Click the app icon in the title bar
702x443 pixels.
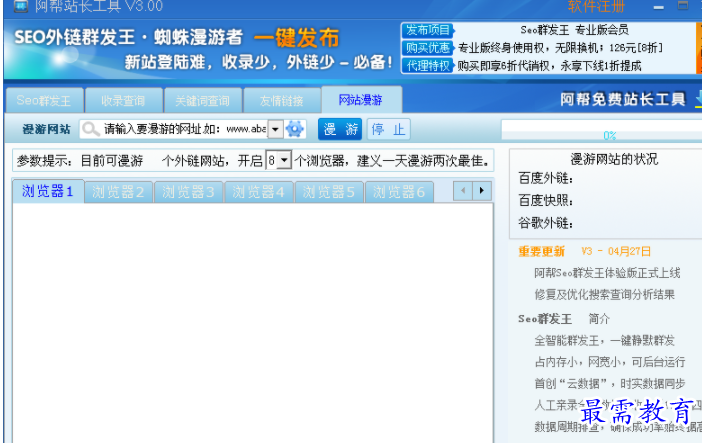click(x=21, y=6)
